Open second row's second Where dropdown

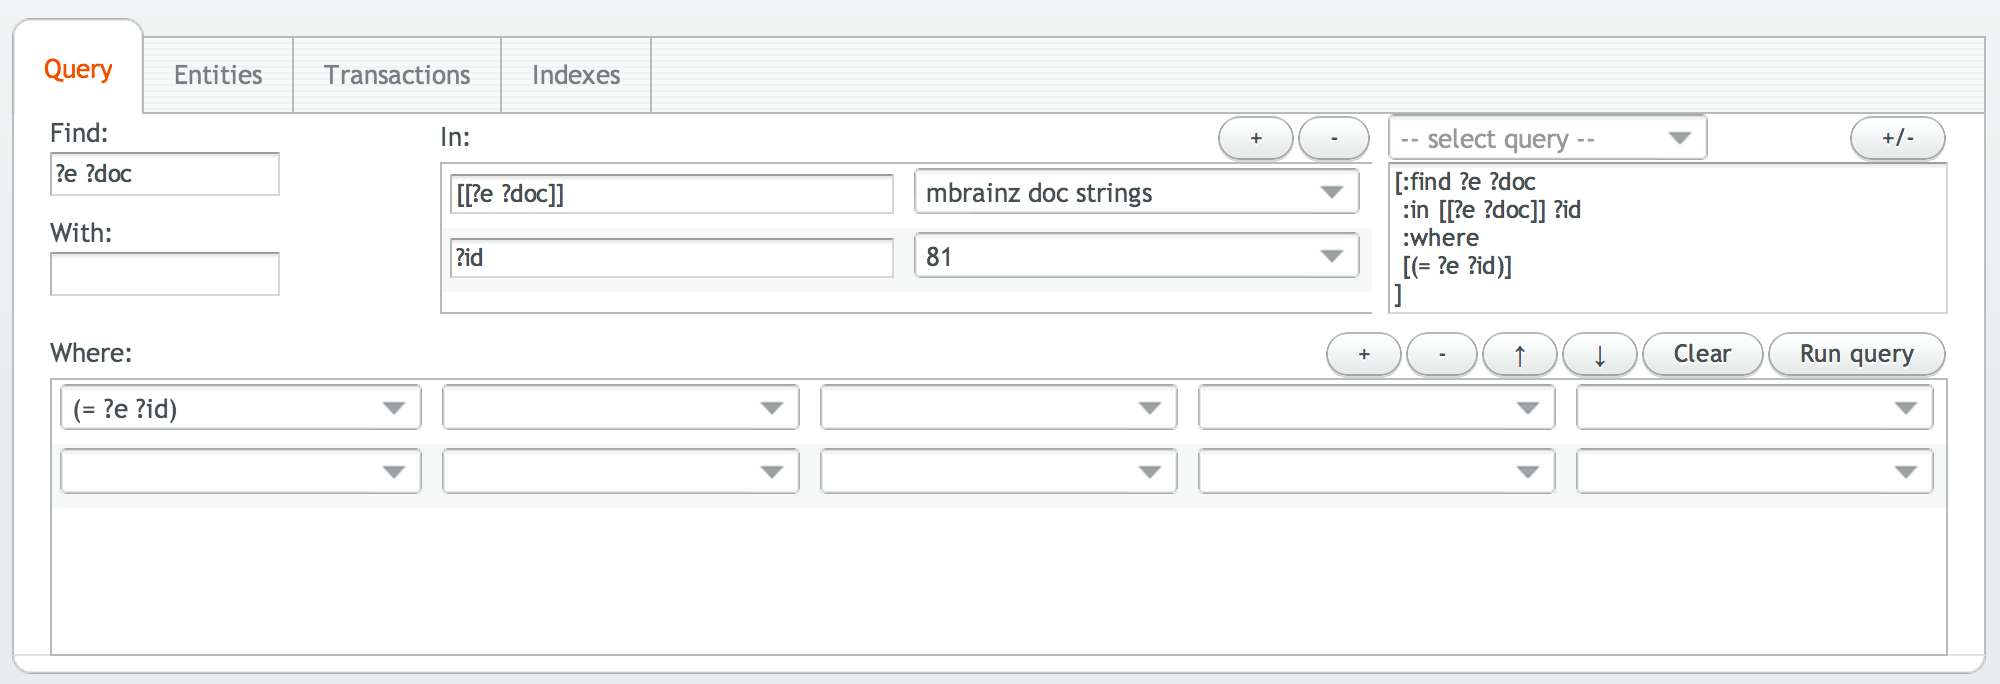[x=621, y=472]
